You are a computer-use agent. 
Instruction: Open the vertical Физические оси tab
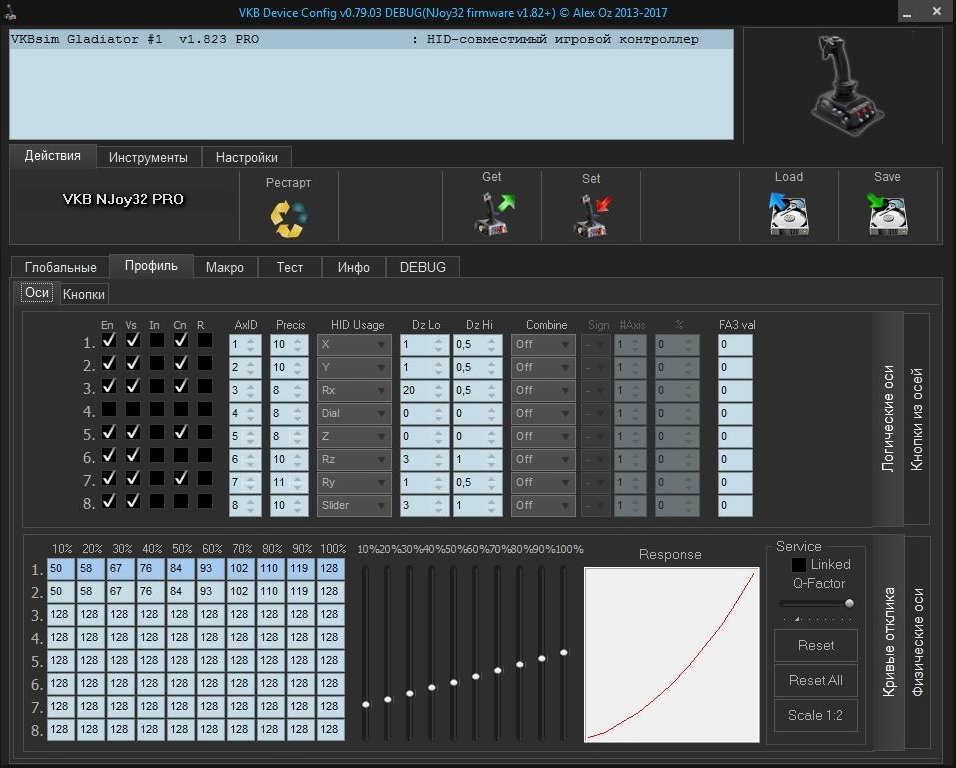pos(918,642)
